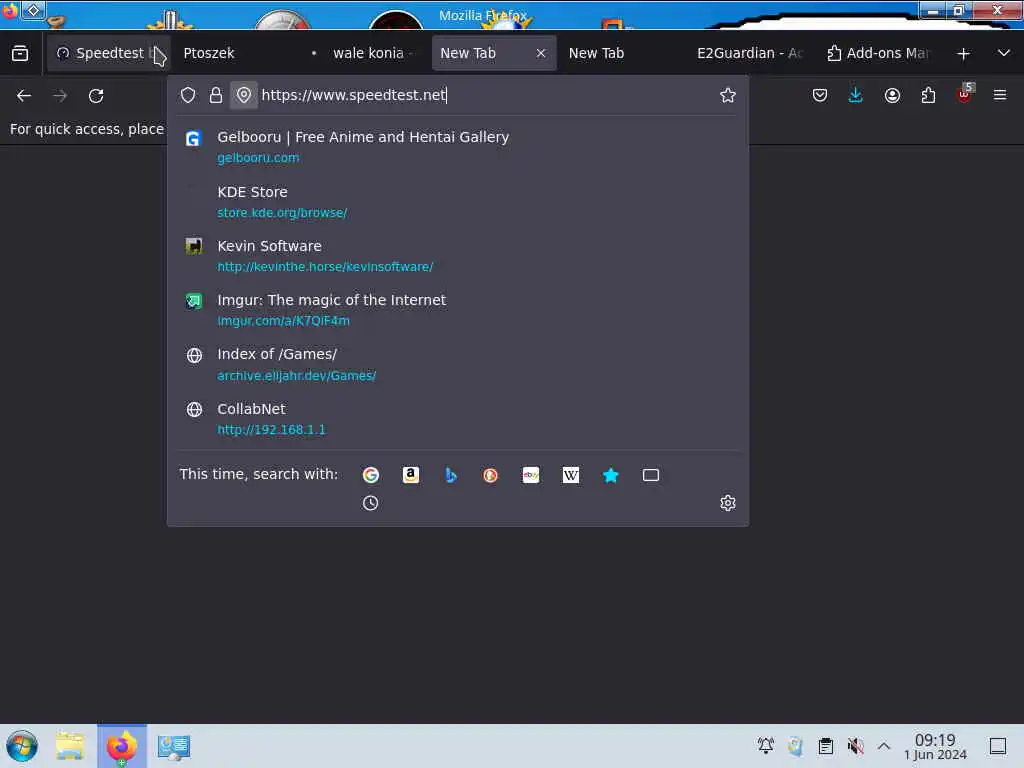
Task: Select Firefox in the taskbar
Action: tap(122, 746)
